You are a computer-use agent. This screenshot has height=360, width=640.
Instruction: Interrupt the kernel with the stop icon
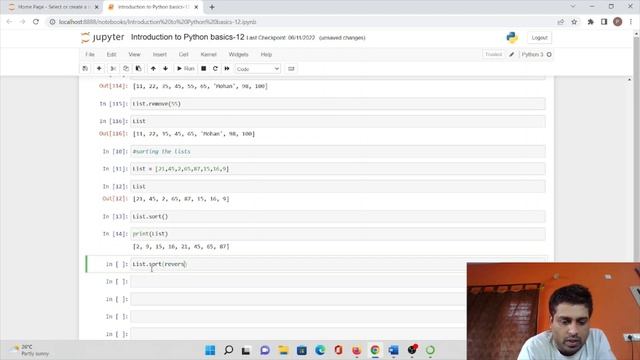(203, 69)
